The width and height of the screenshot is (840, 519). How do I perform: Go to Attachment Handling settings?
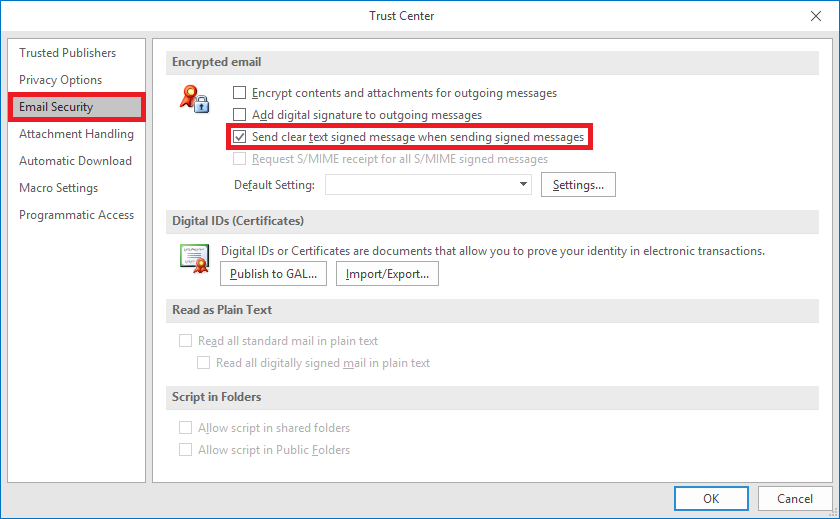coord(76,134)
